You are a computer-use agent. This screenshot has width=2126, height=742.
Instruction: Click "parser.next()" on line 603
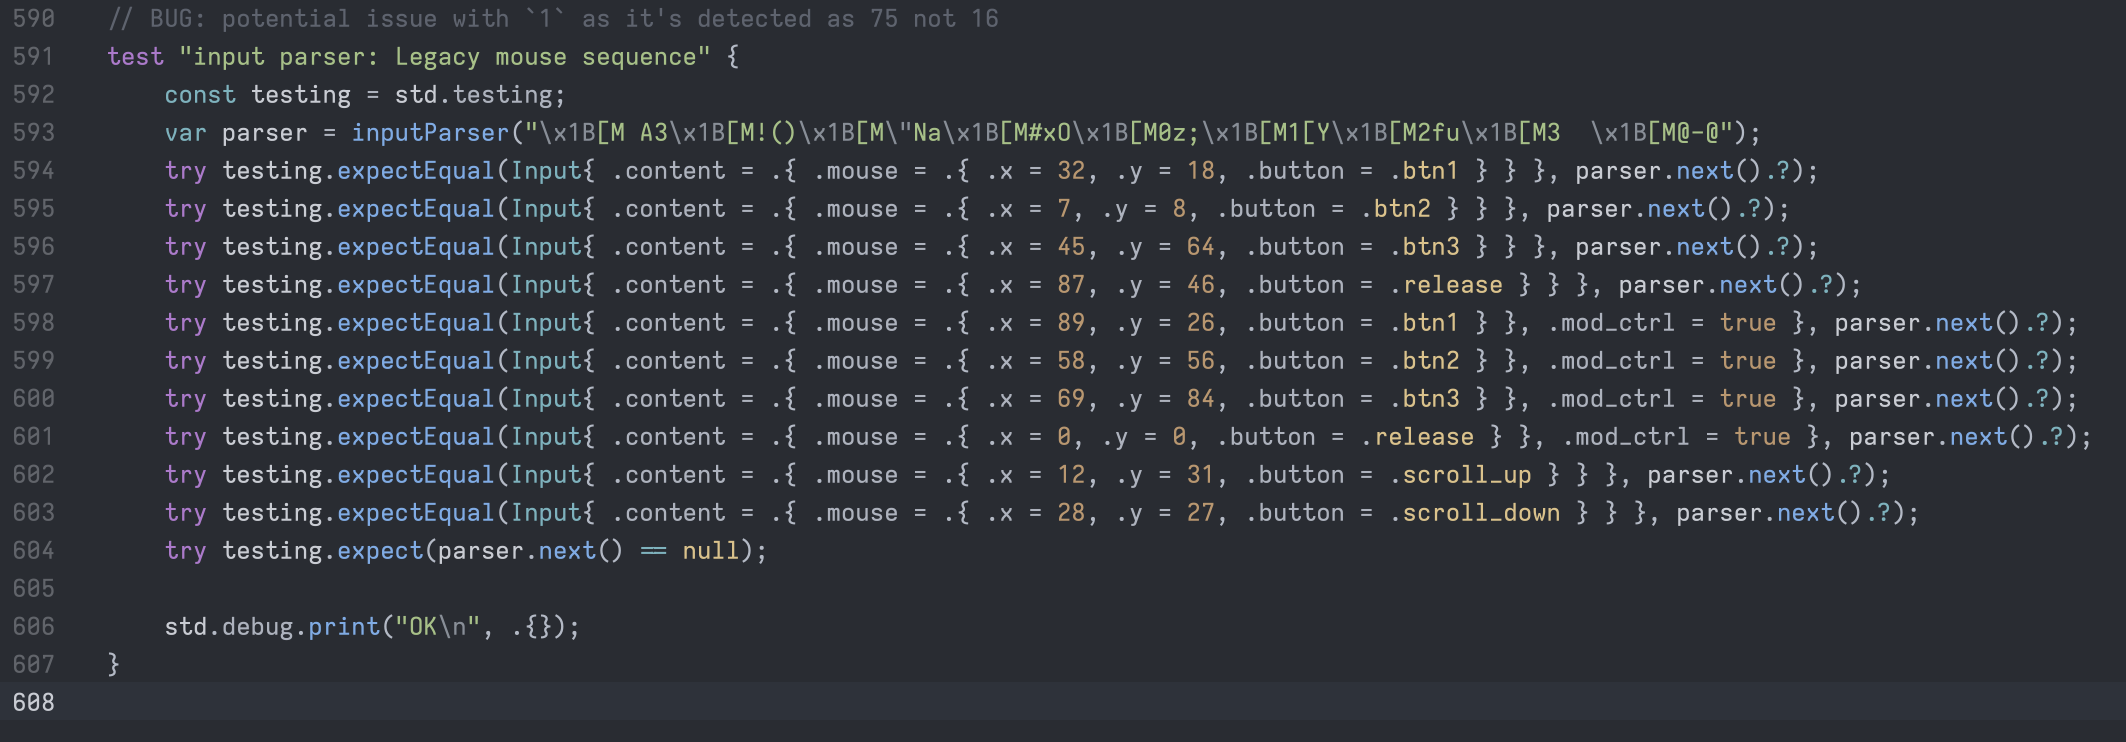tap(1769, 513)
